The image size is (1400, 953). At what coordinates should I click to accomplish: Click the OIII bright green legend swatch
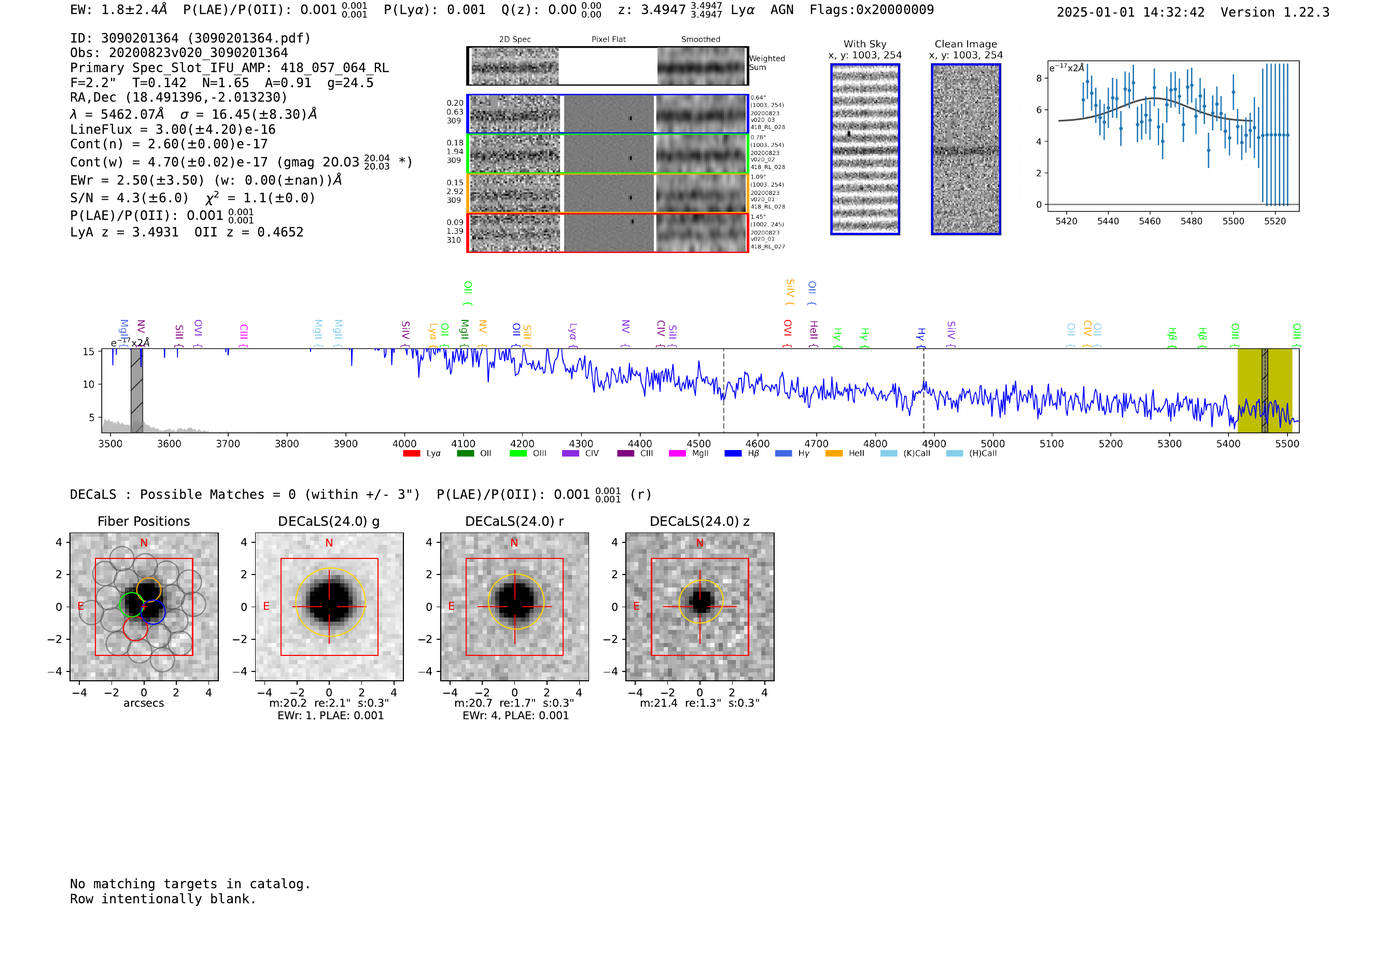click(518, 454)
